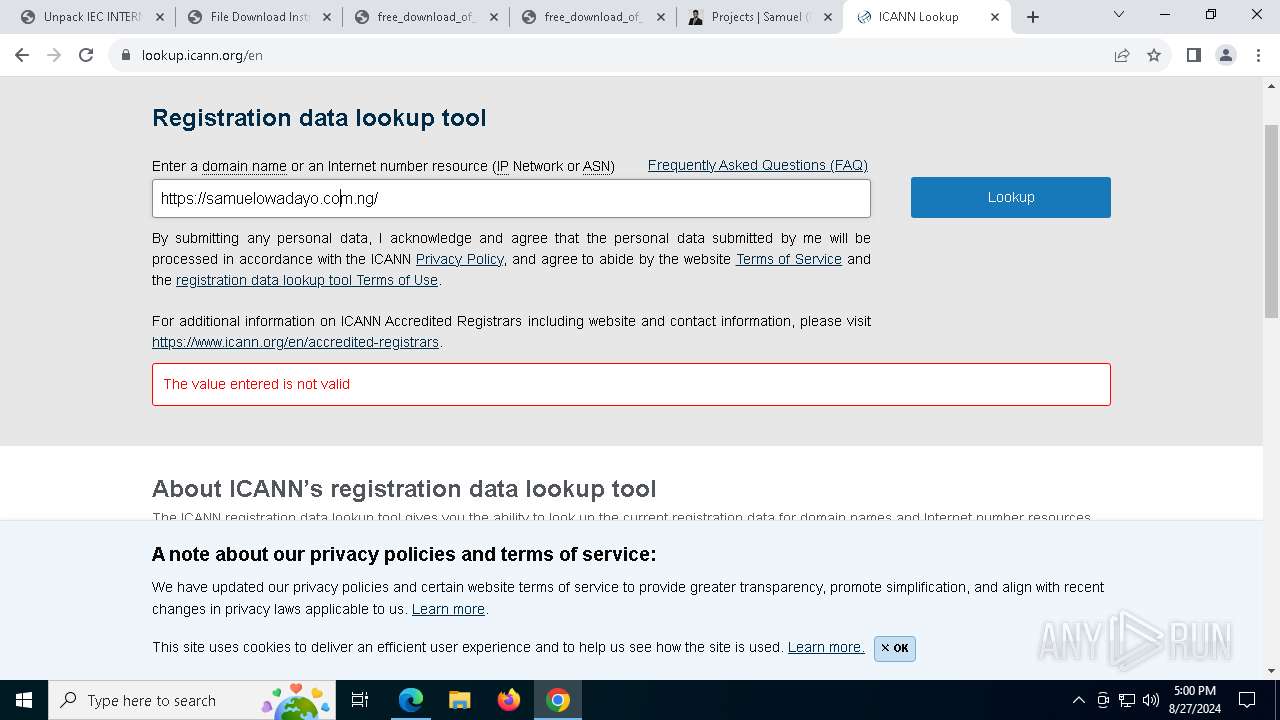This screenshot has width=1280, height=720.
Task: Reload the current page
Action: (x=86, y=56)
